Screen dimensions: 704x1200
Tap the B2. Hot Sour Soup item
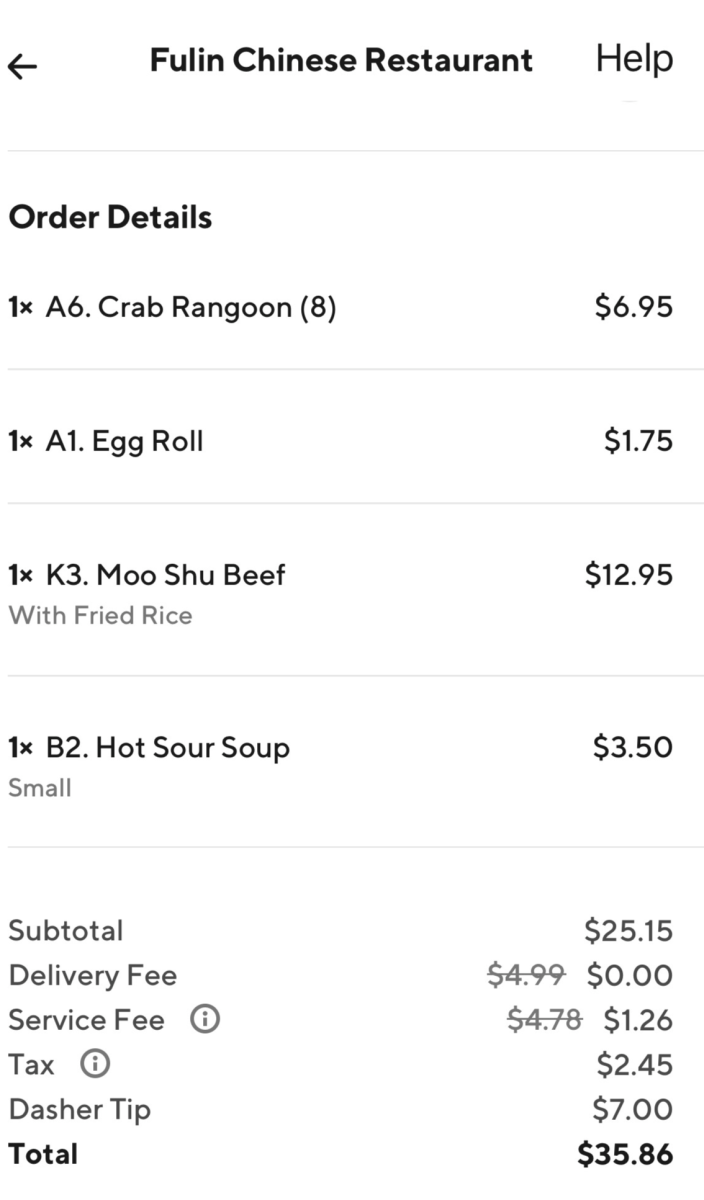pos(167,748)
